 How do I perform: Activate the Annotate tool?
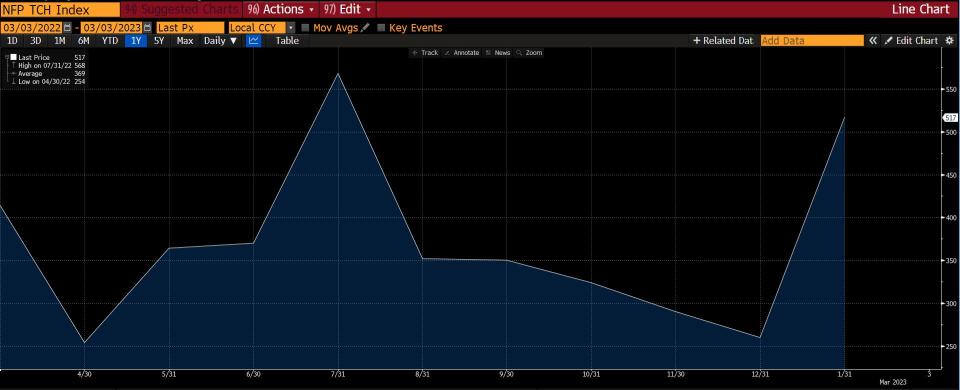point(462,53)
